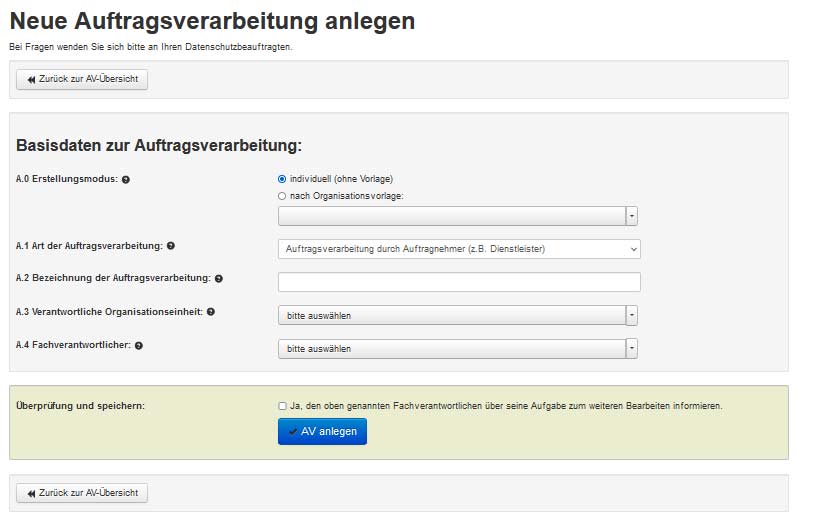Open help icon next to A.0 Erstellungsmodus
Screen dimensions: 833x523
(126, 180)
